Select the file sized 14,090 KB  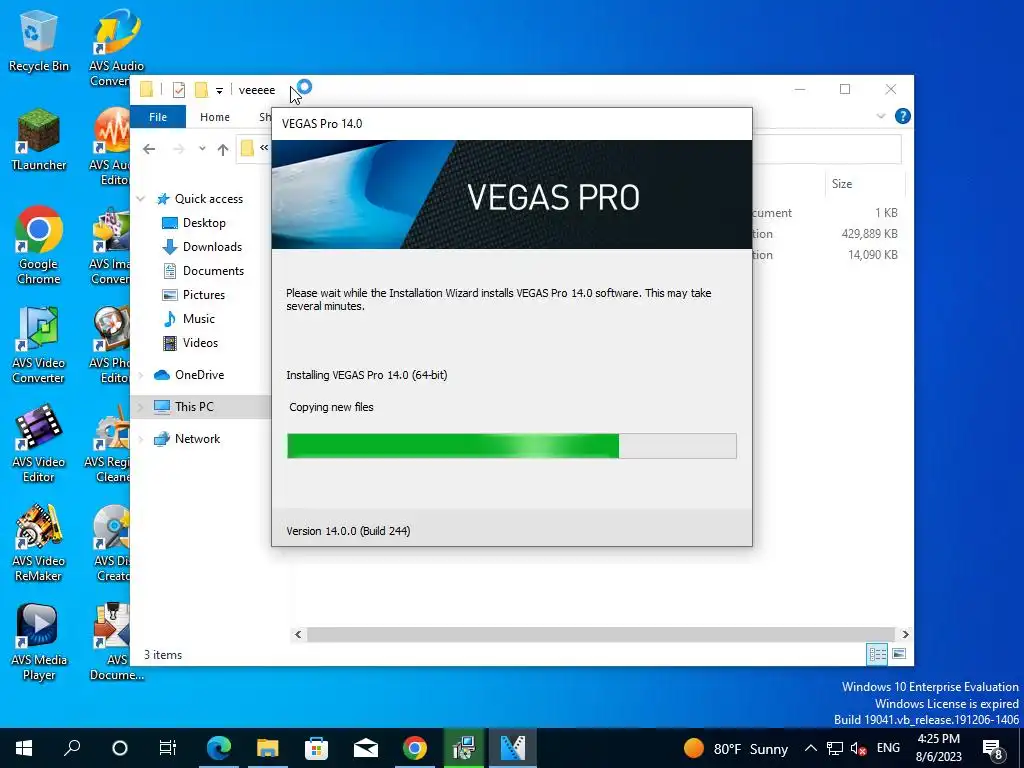[872, 255]
